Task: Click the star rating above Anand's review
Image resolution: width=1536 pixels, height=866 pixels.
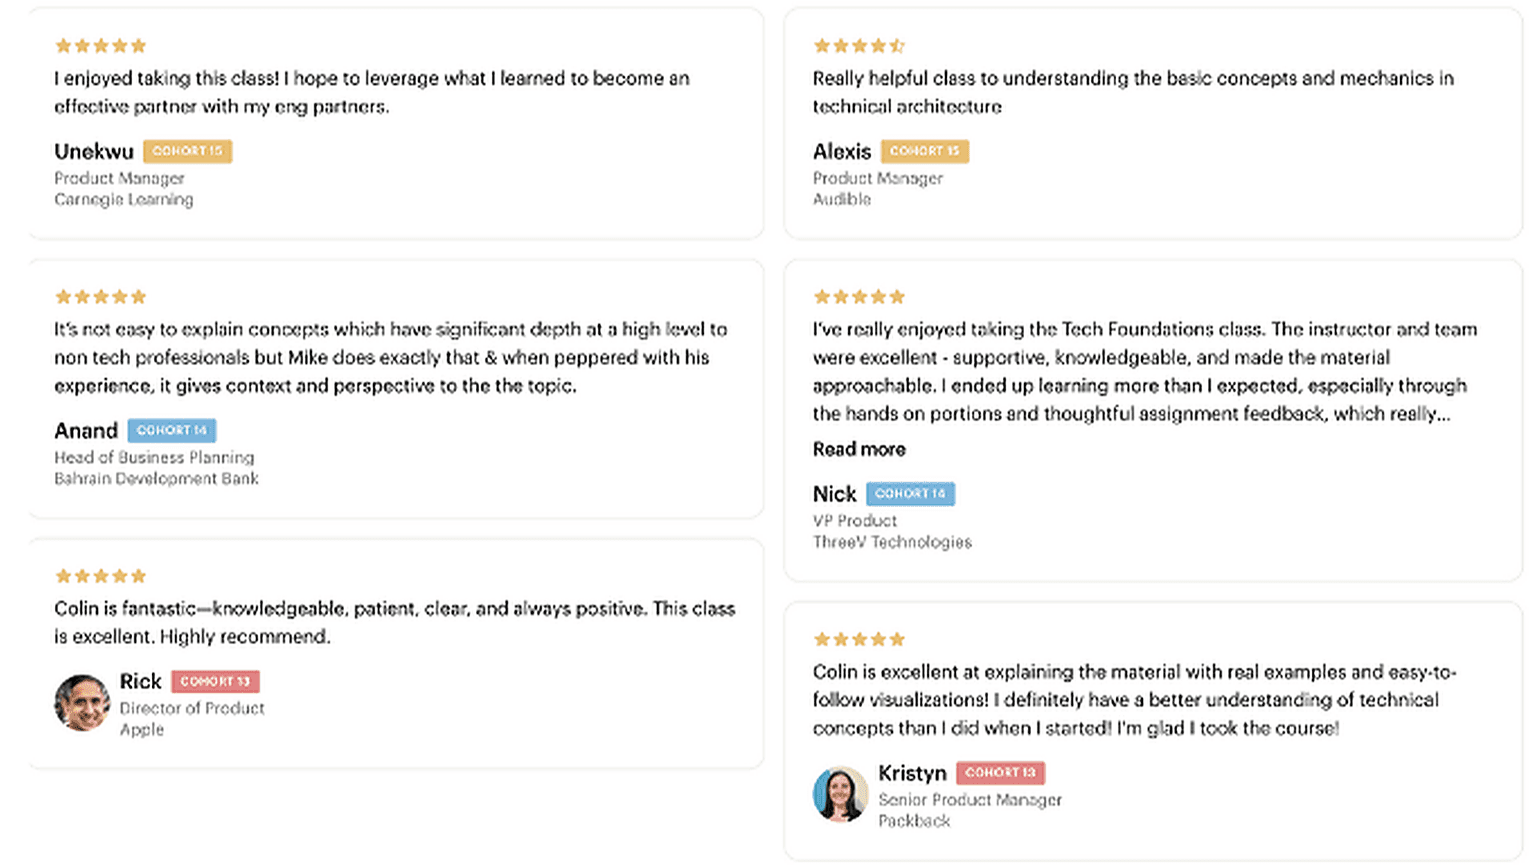Action: (100, 297)
